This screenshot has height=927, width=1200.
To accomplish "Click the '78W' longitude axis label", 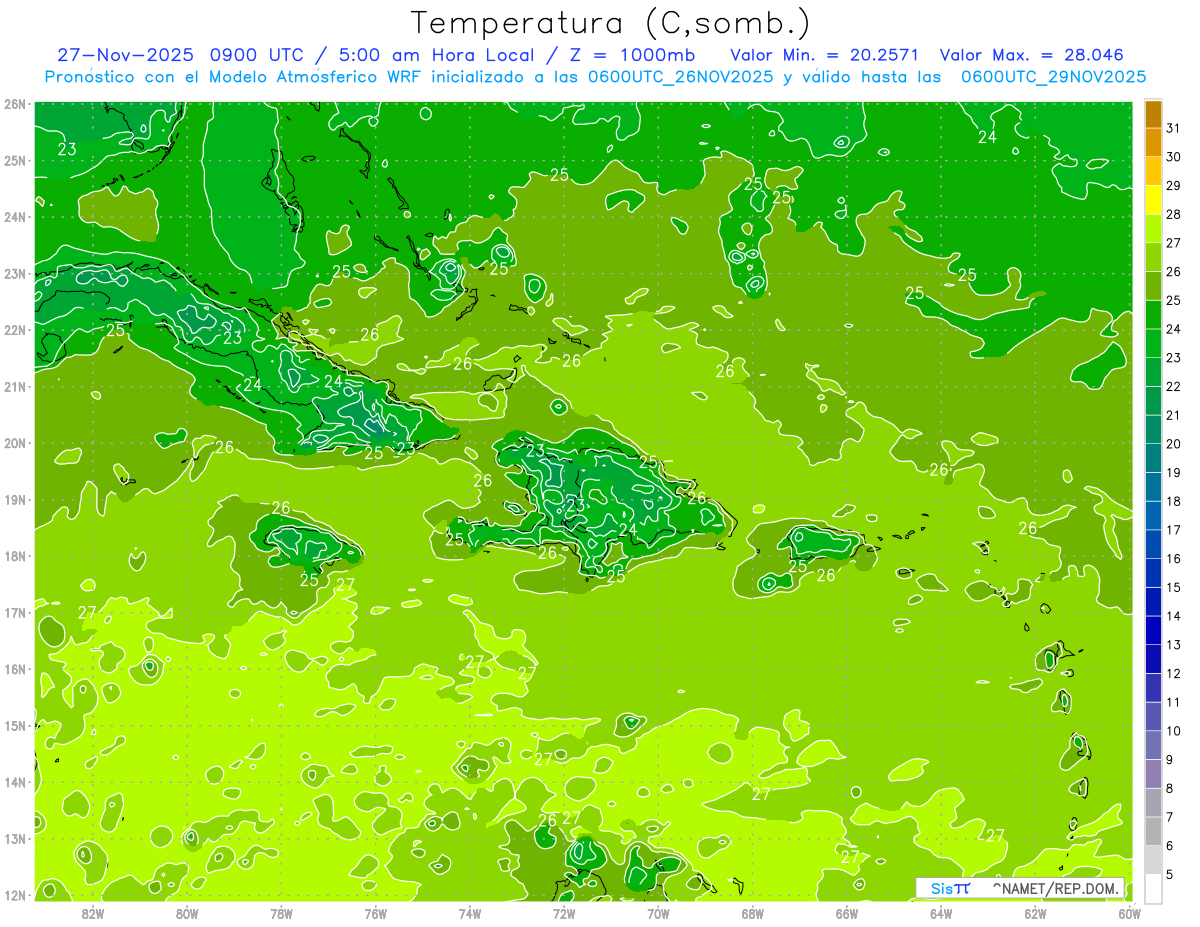I will pyautogui.click(x=281, y=913).
